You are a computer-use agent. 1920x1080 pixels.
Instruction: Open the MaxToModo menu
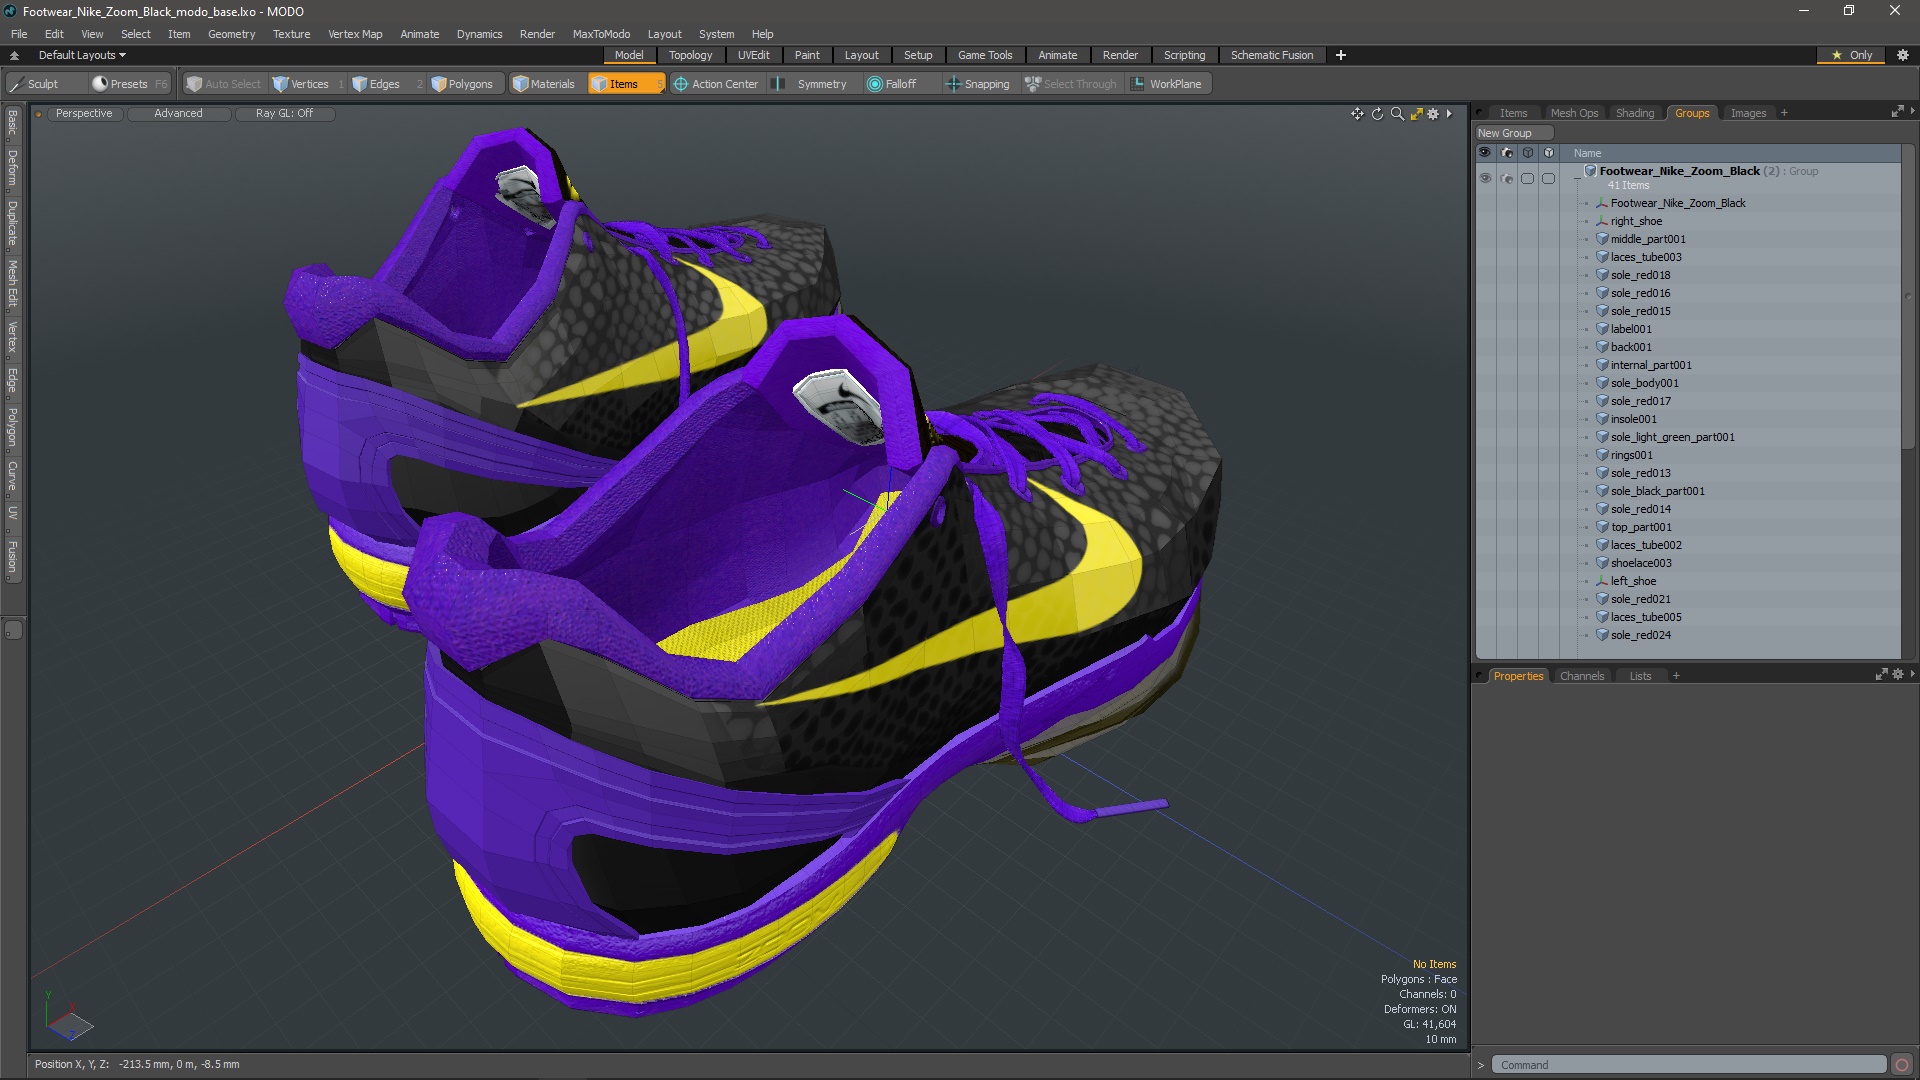pos(601,34)
